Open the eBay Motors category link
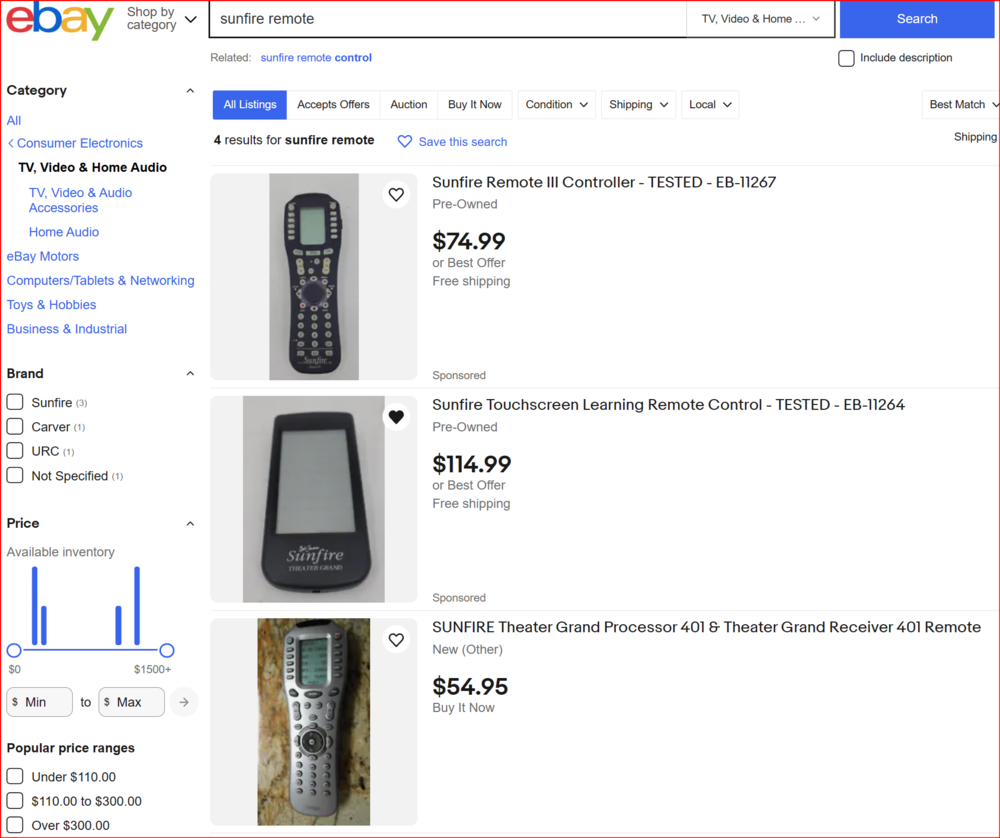 [x=43, y=256]
